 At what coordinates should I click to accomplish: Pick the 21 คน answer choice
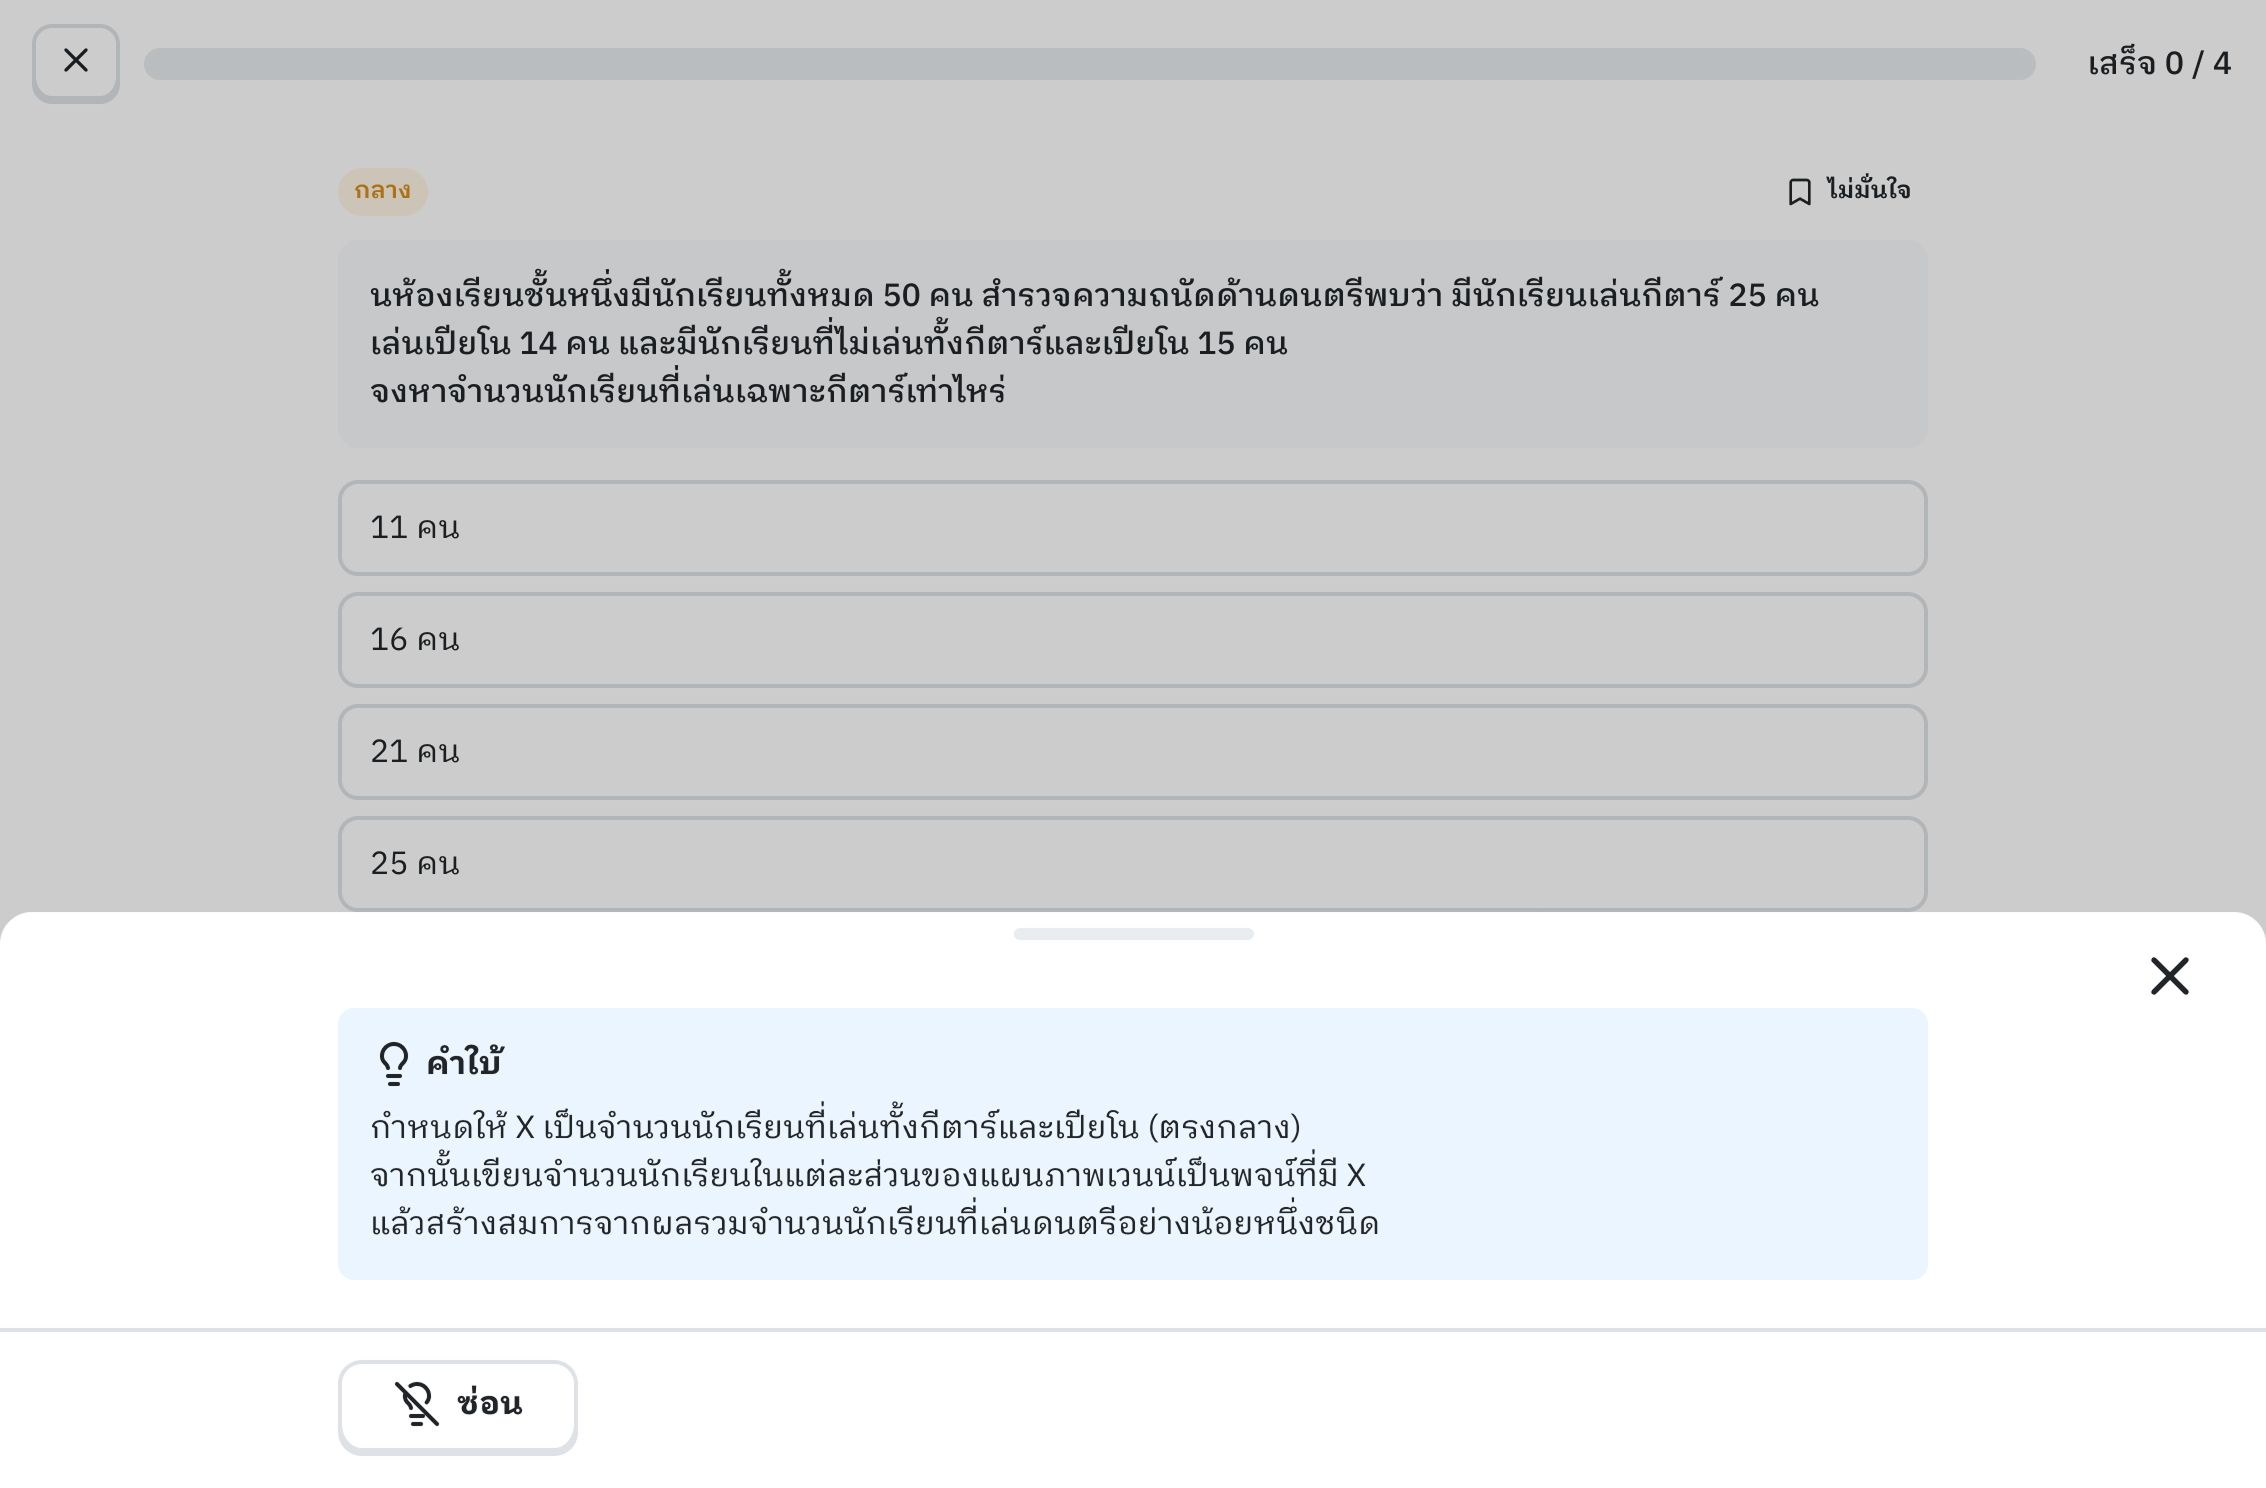(x=1132, y=752)
